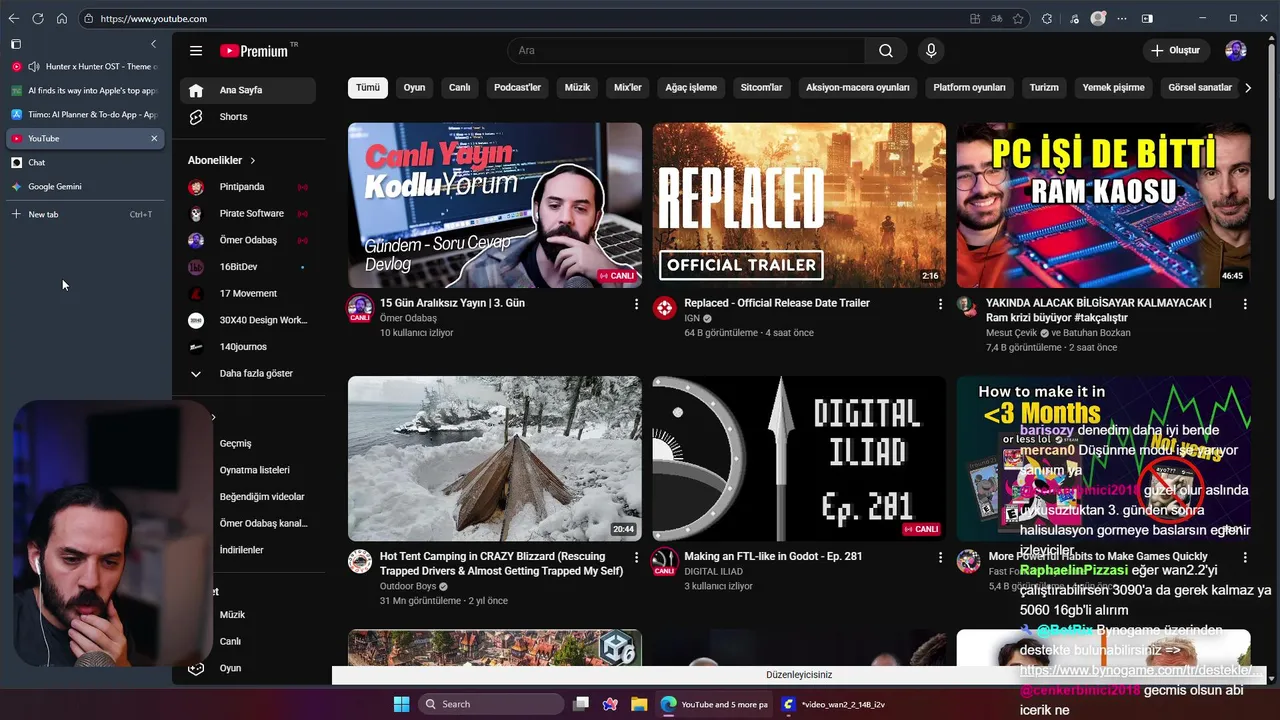Open the YouTube guide hamburger menu
This screenshot has width=1280, height=720.
[x=196, y=51]
